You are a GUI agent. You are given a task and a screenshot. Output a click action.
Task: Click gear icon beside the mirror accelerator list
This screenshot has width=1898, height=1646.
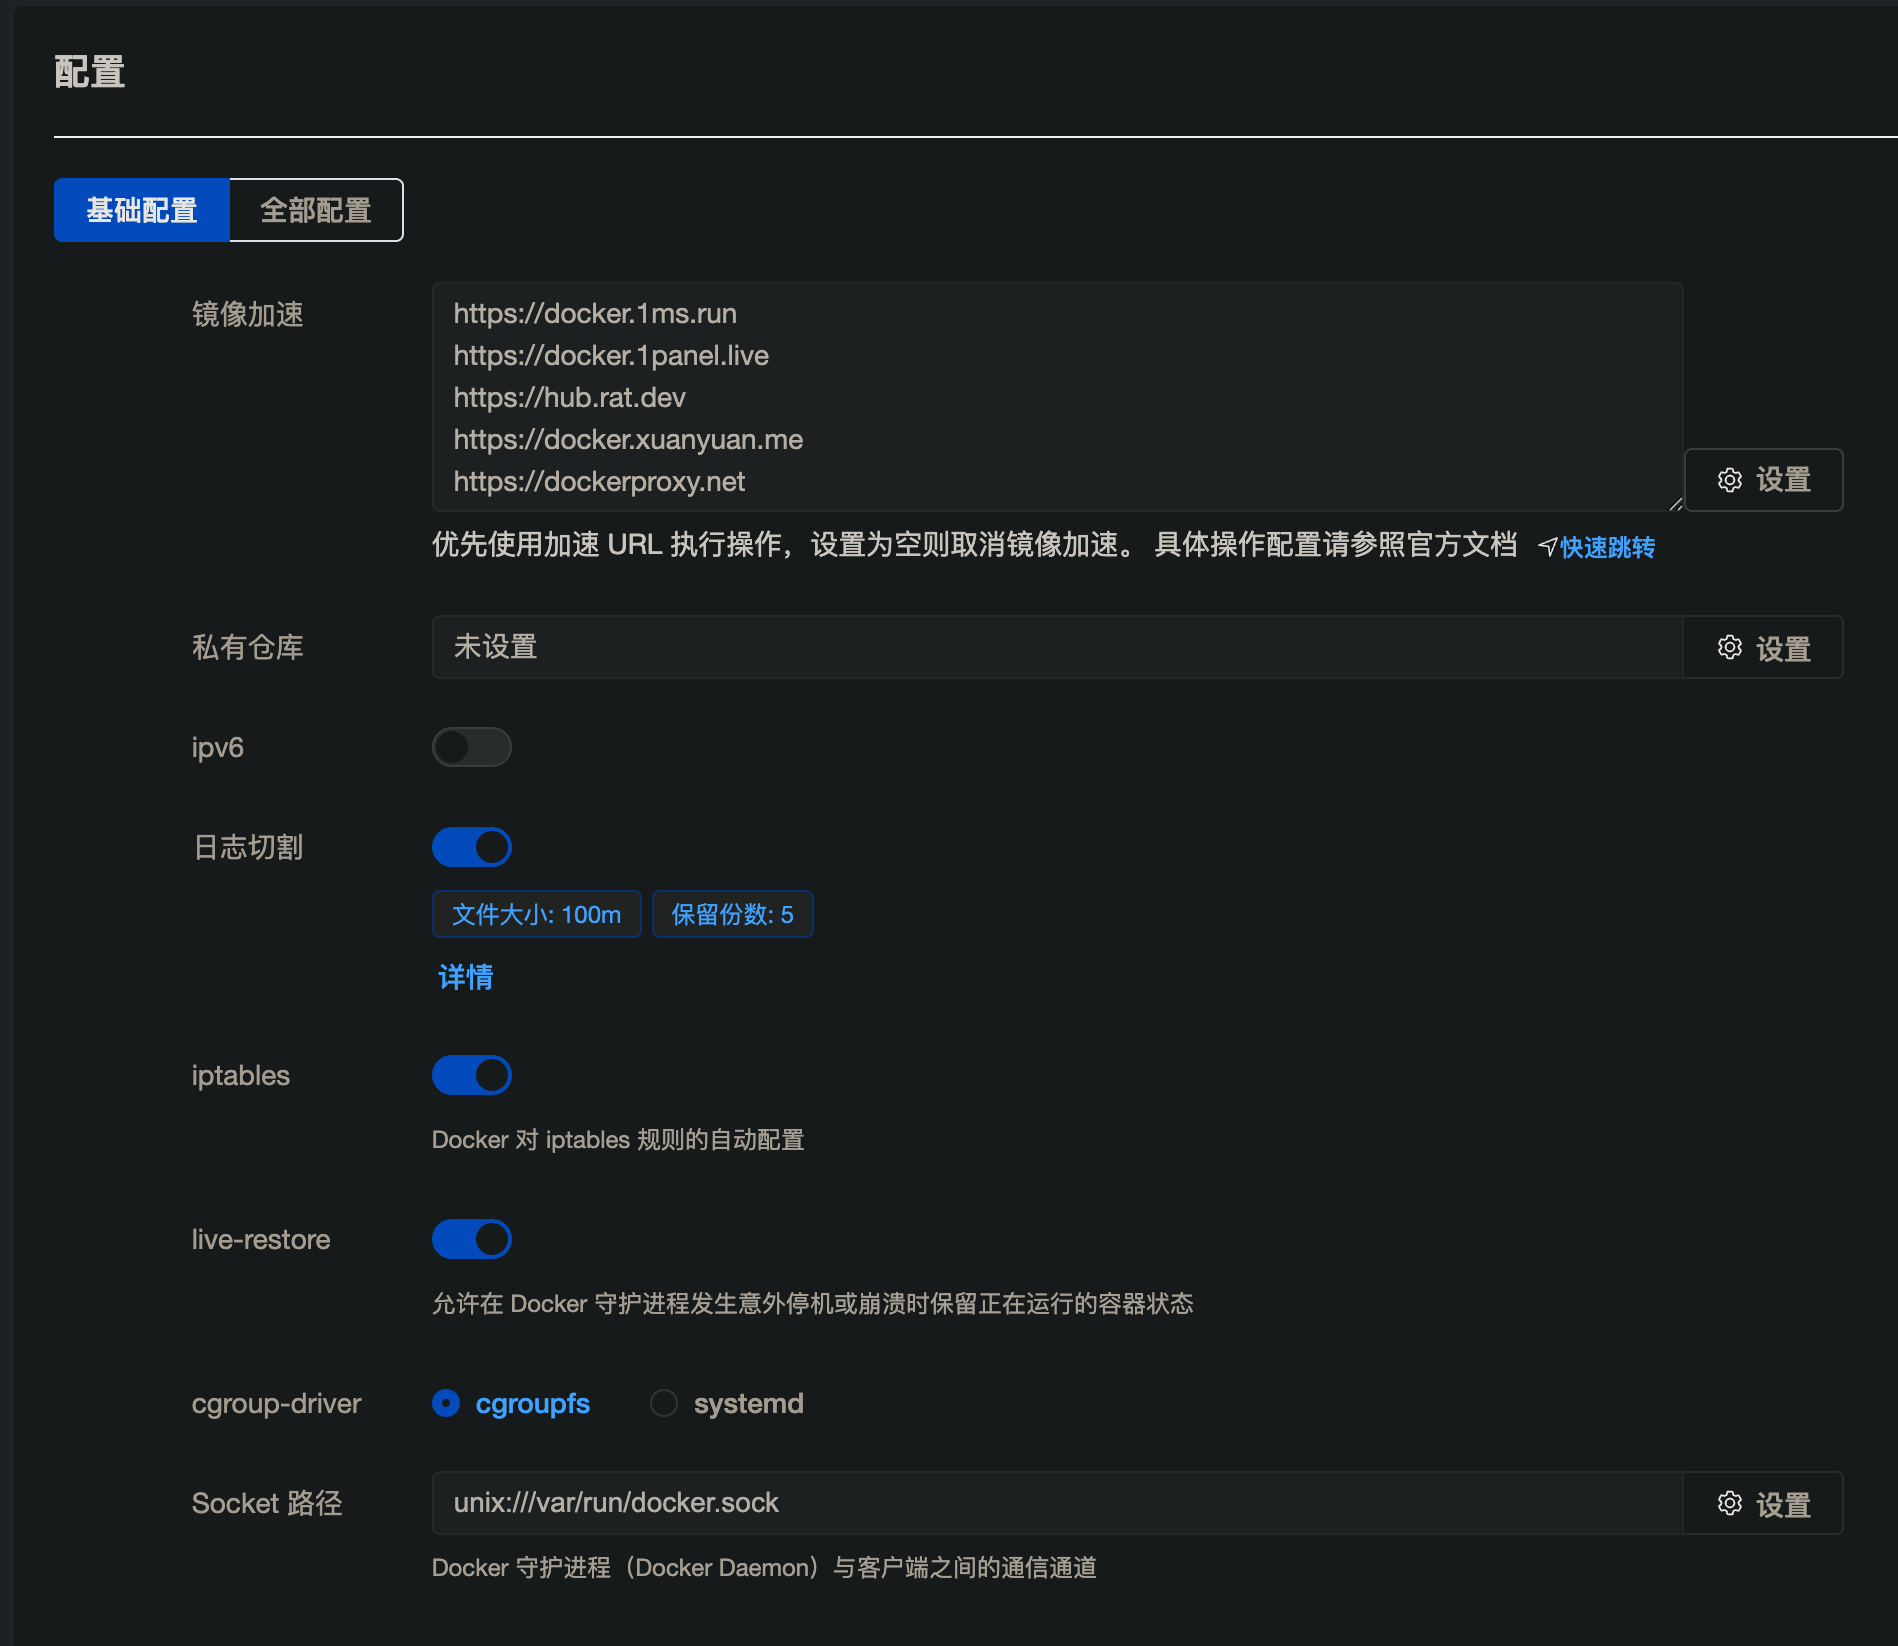point(1729,480)
